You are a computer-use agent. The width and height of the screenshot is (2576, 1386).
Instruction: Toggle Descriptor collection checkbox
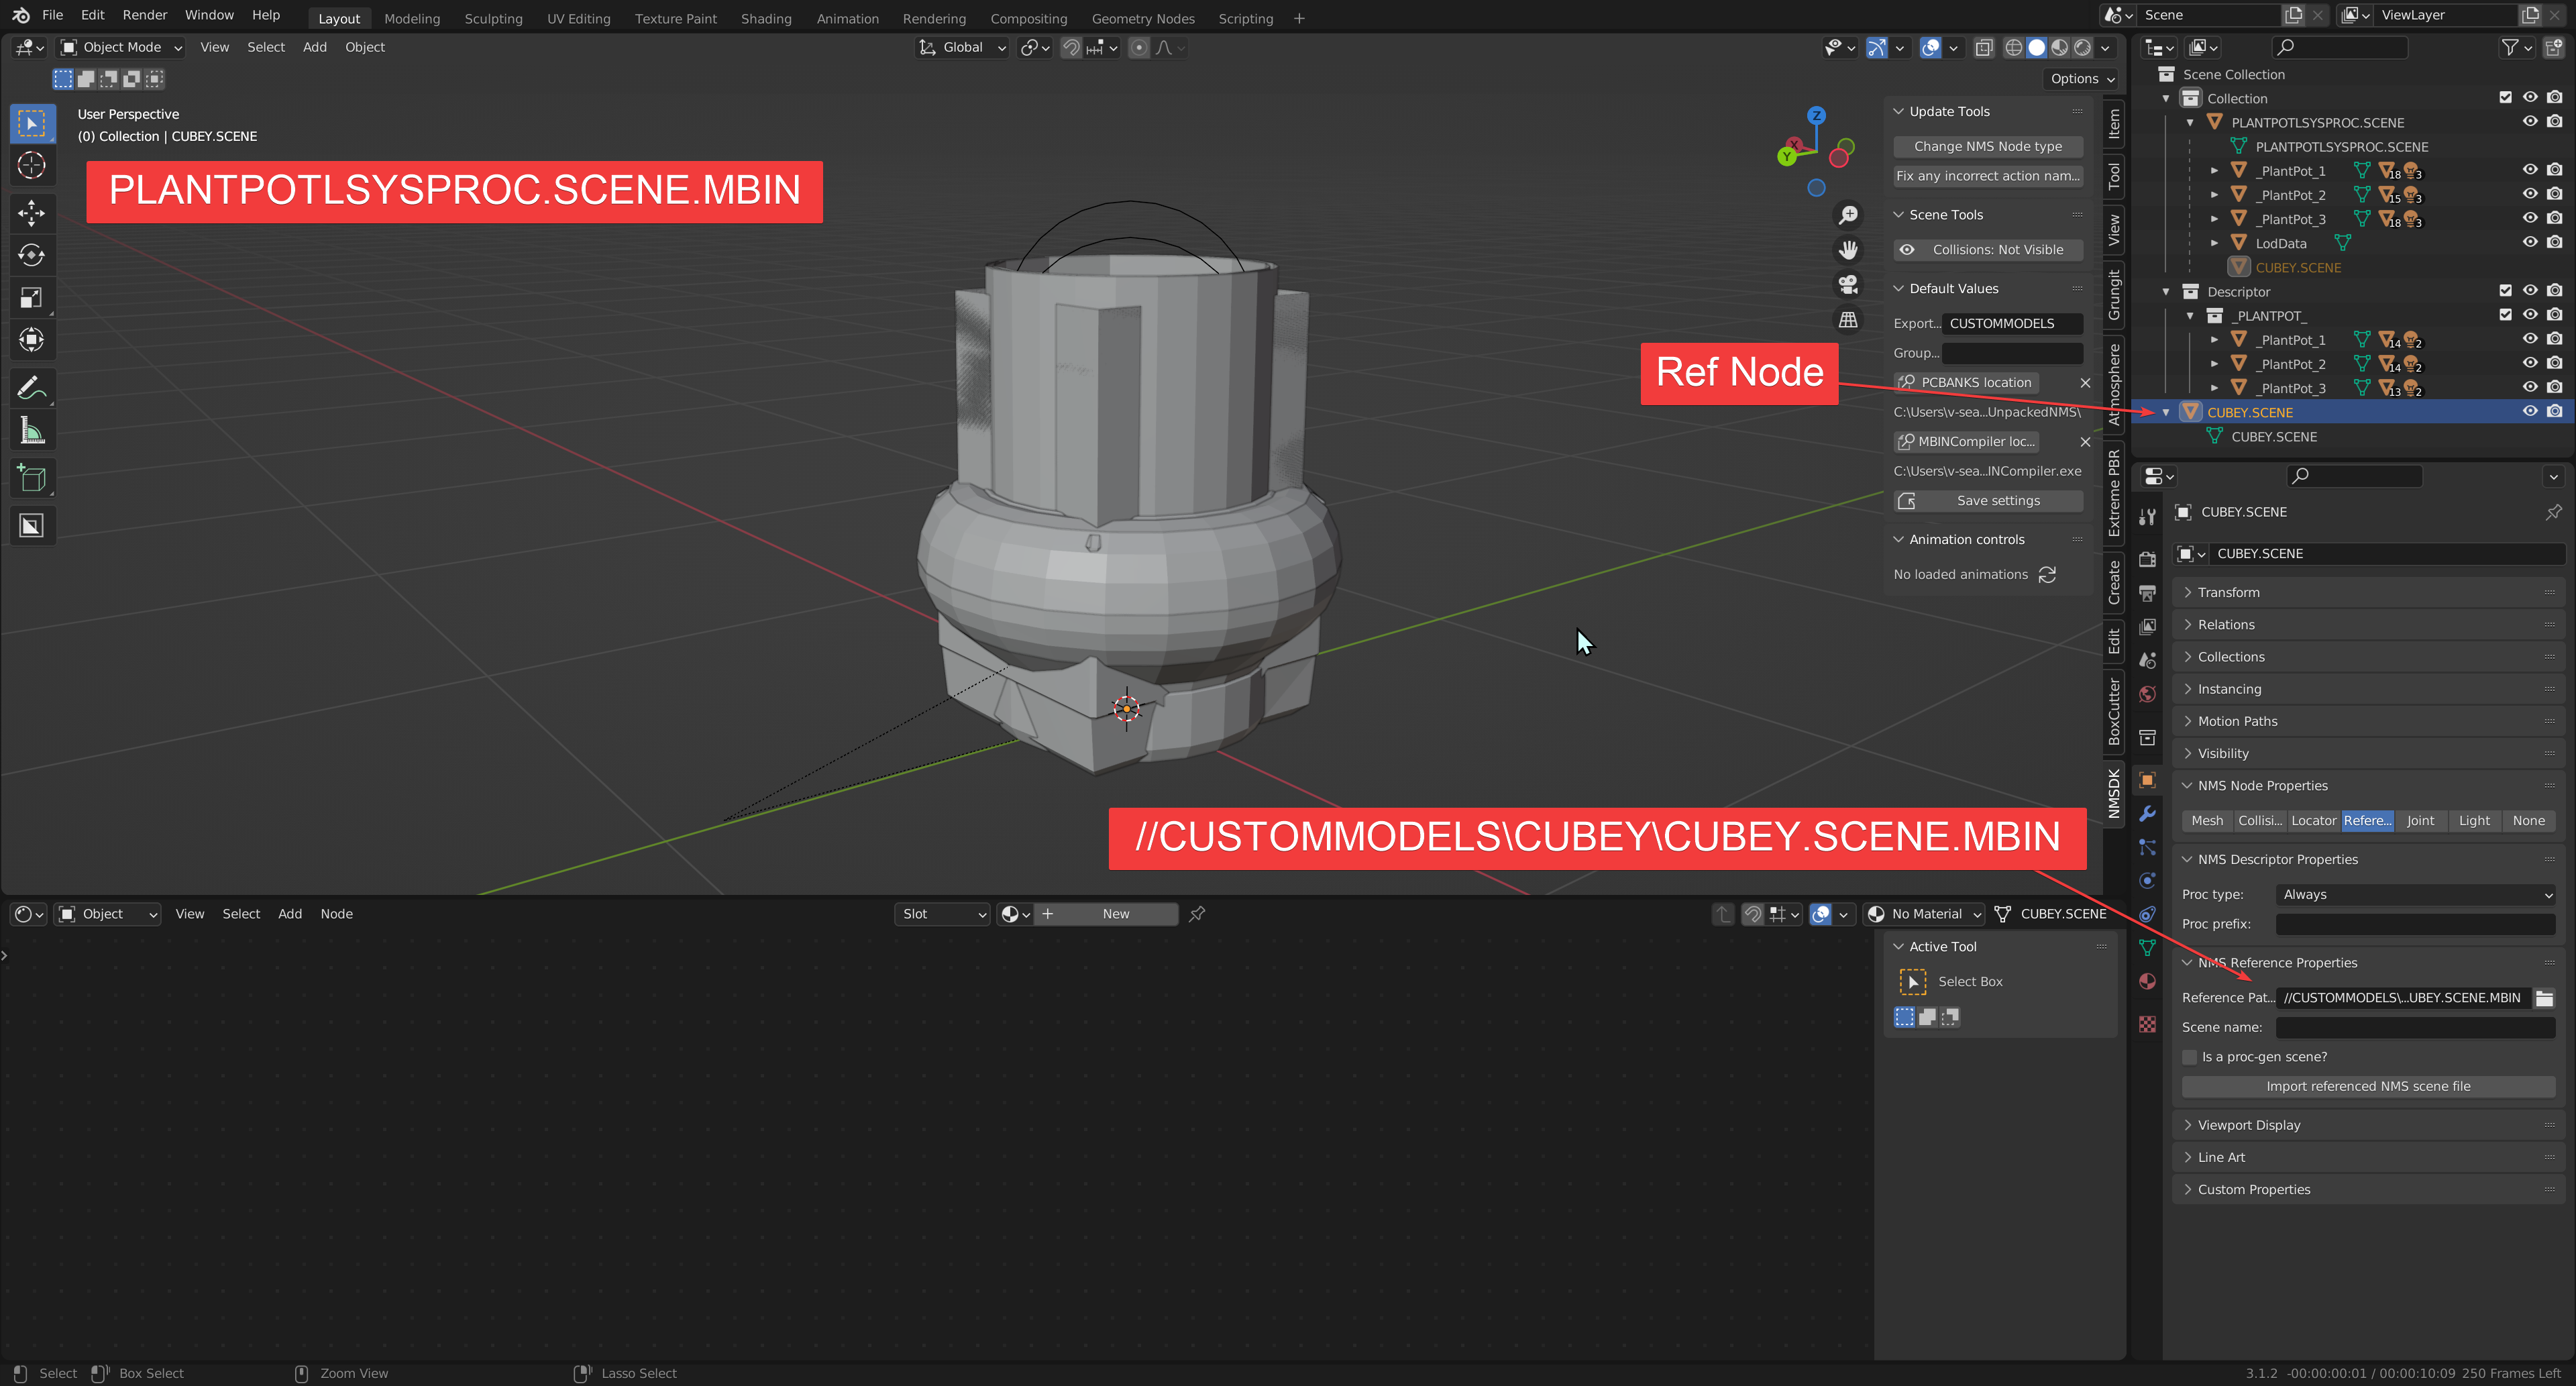tap(2505, 291)
